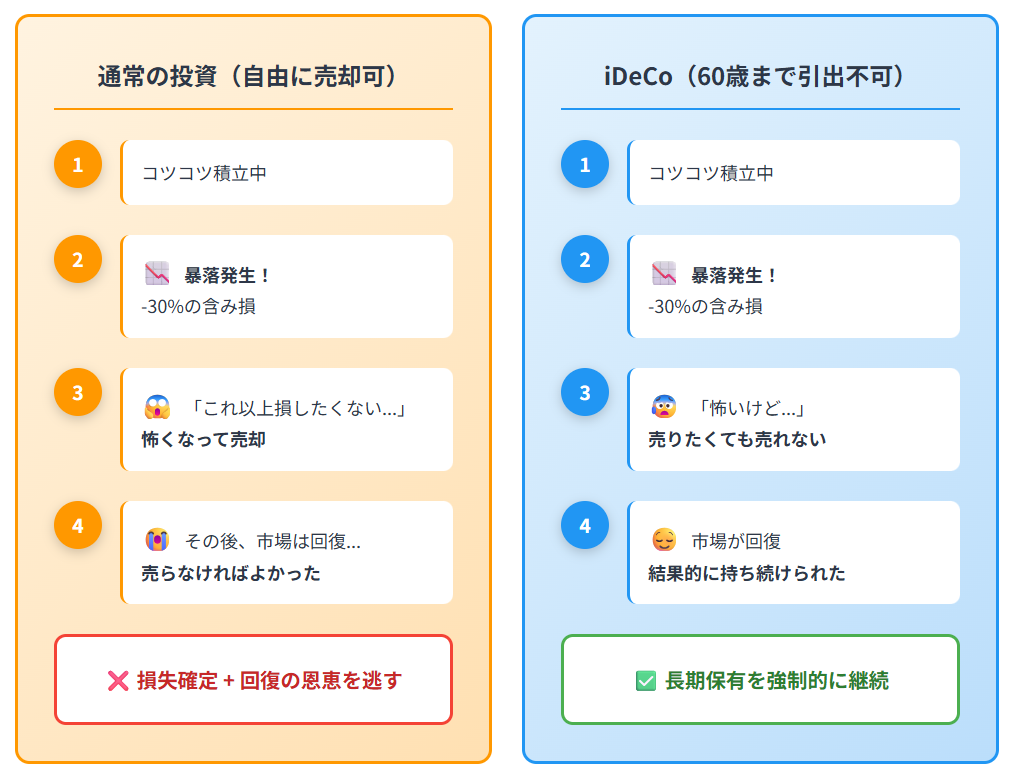The width and height of the screenshot is (1017, 772).
Task: Click the orange step 1 circle
Action: click(x=78, y=164)
